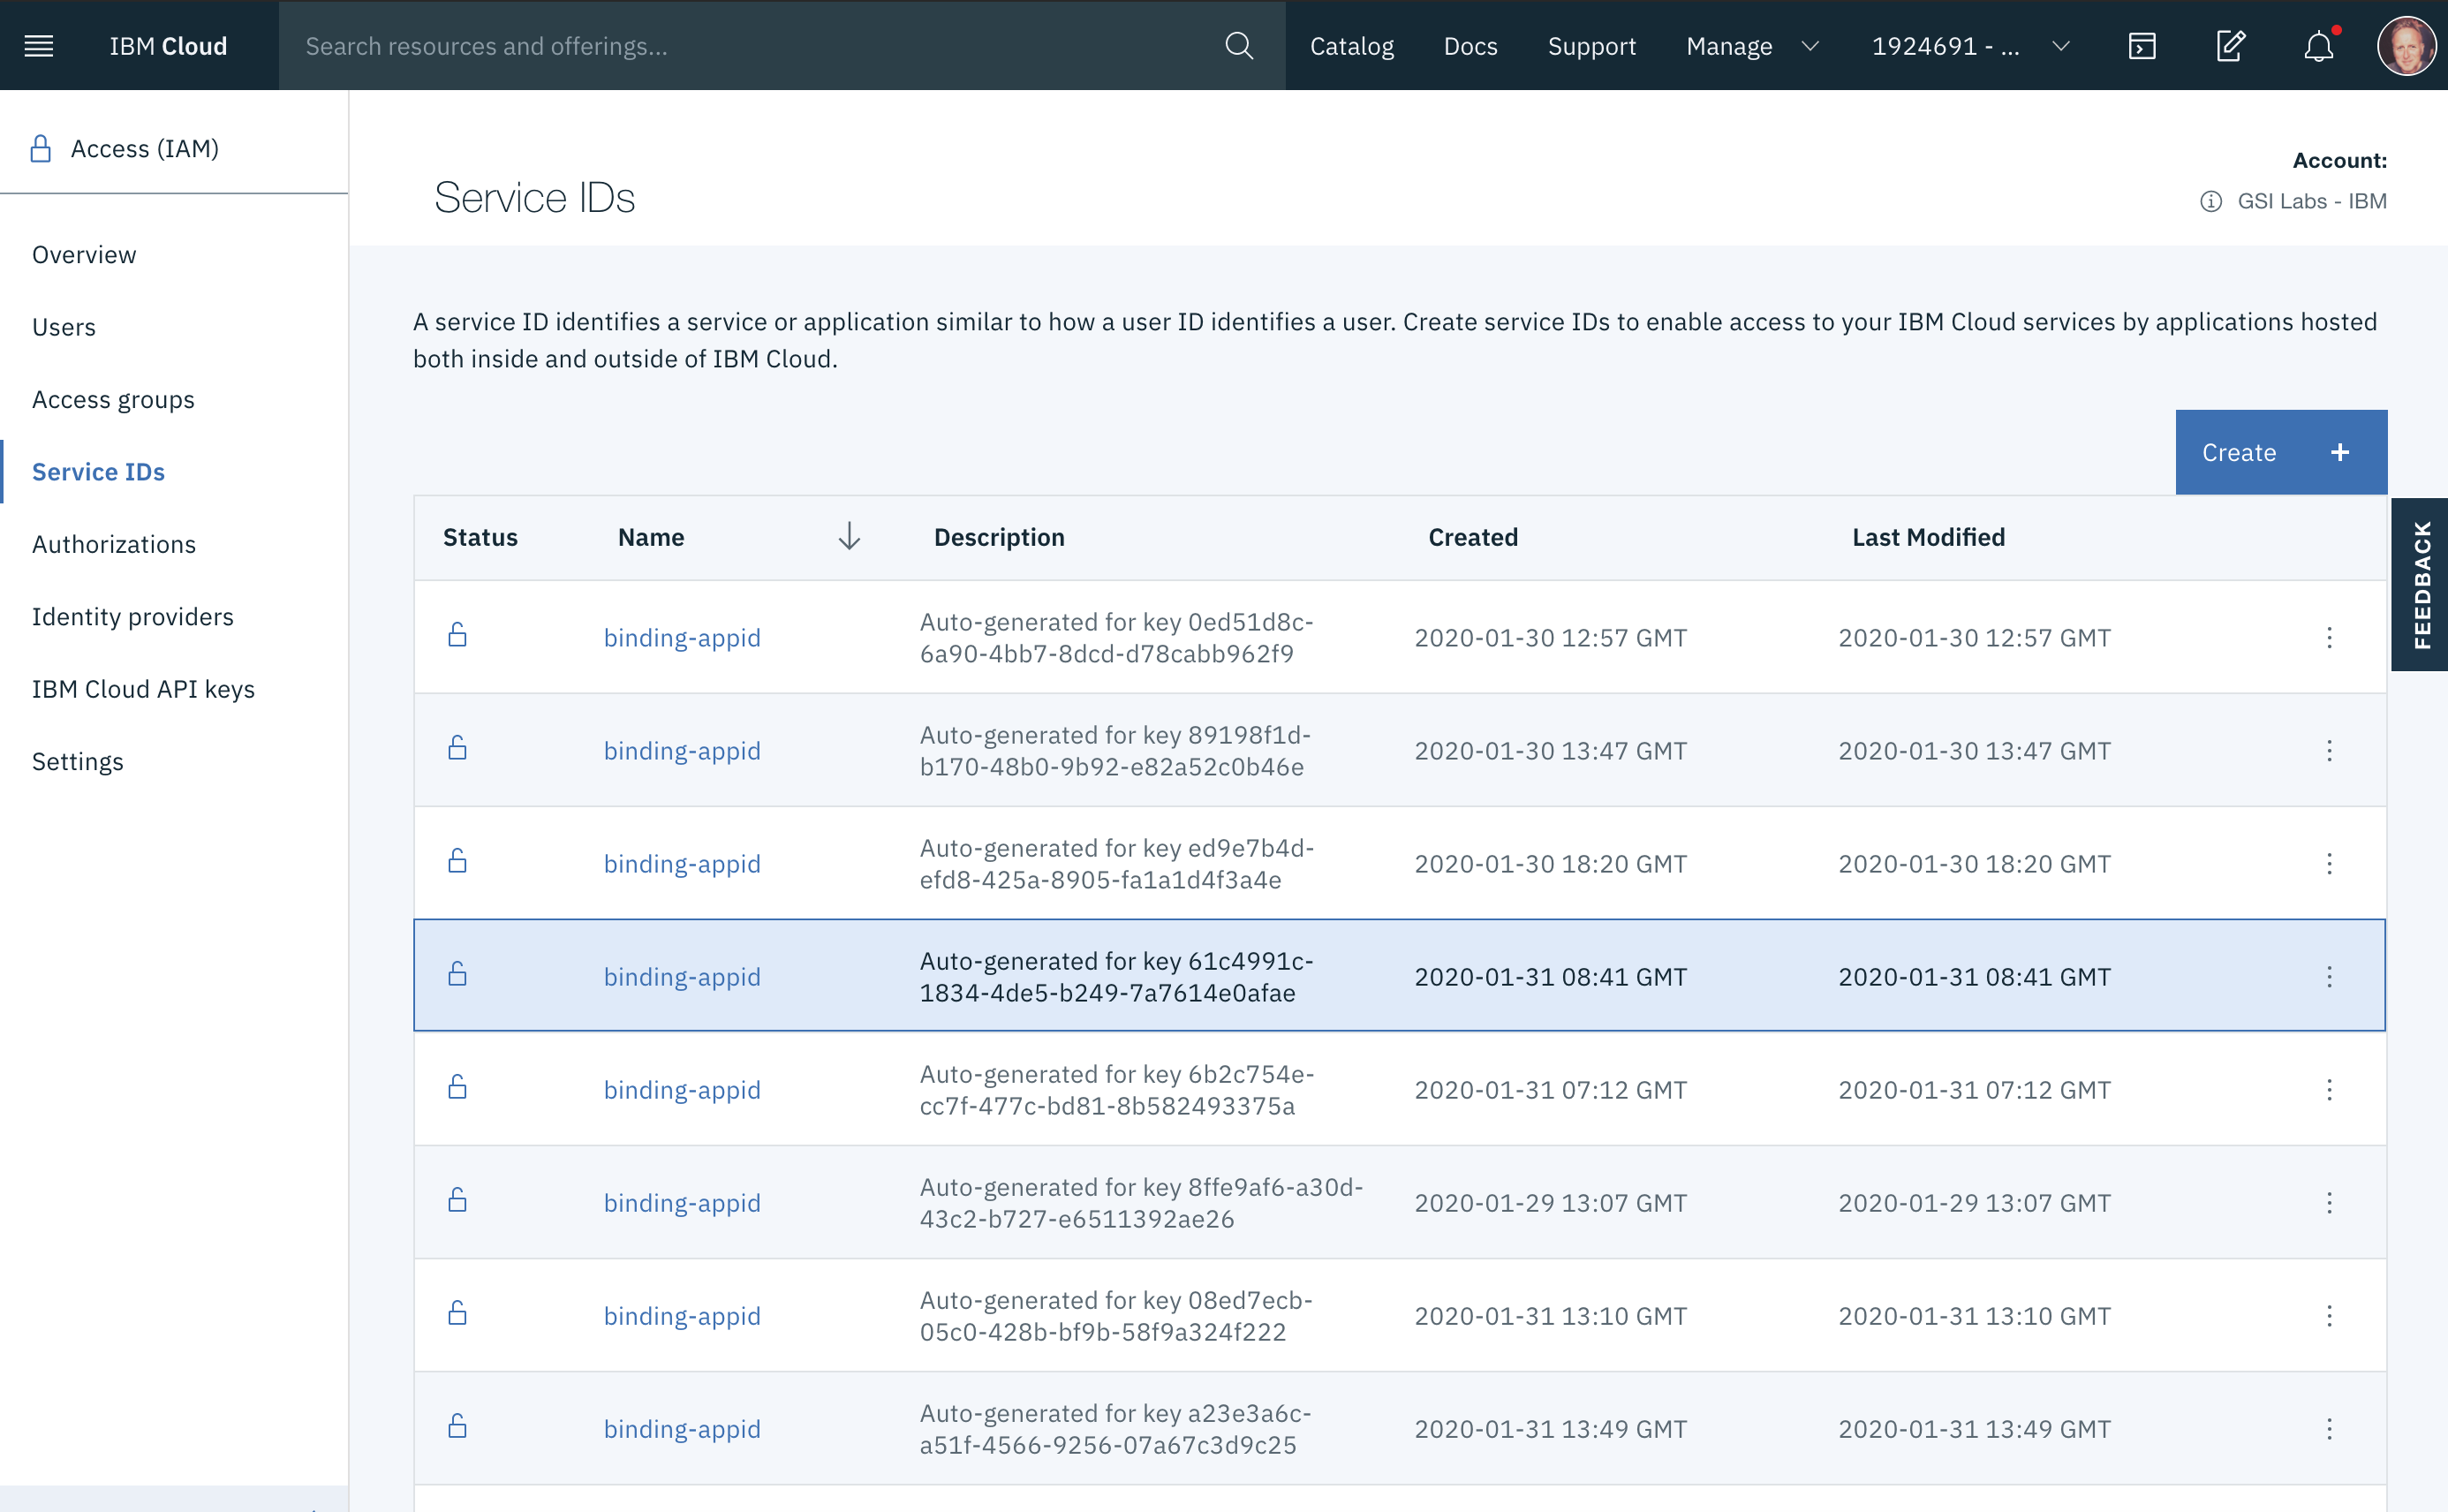Open the highlighted binding-appid service ID link
2448x1512 pixels.
click(681, 976)
